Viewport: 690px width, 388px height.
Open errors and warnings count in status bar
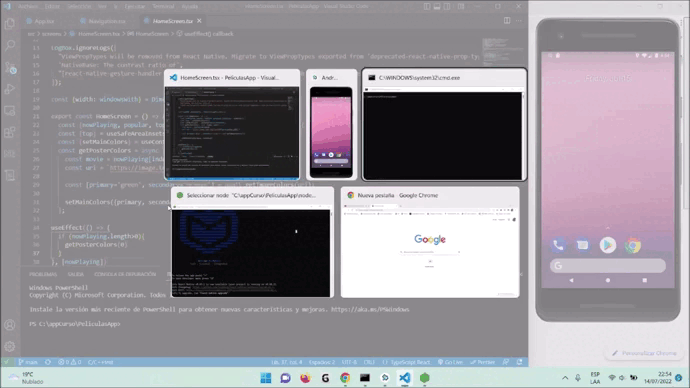(x=70, y=362)
